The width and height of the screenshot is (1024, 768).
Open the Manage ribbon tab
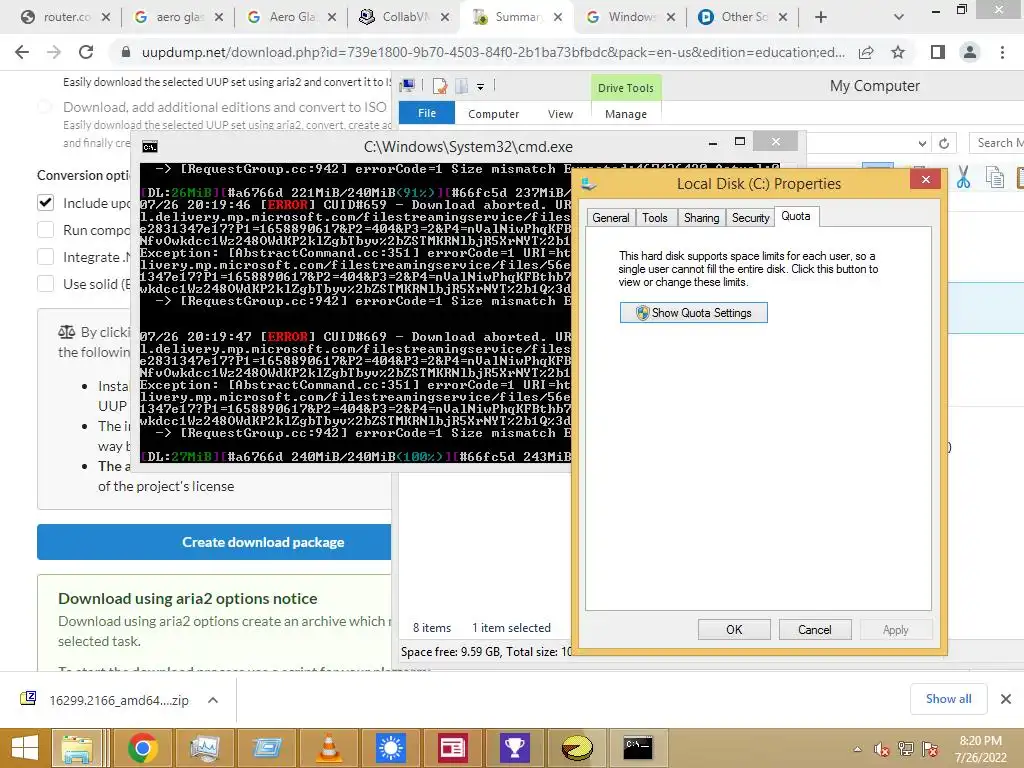[626, 114]
